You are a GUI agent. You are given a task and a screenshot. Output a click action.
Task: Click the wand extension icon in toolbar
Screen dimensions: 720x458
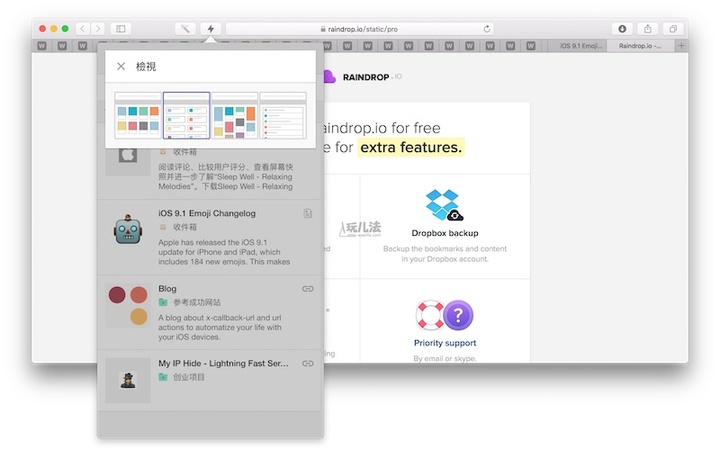click(186, 29)
